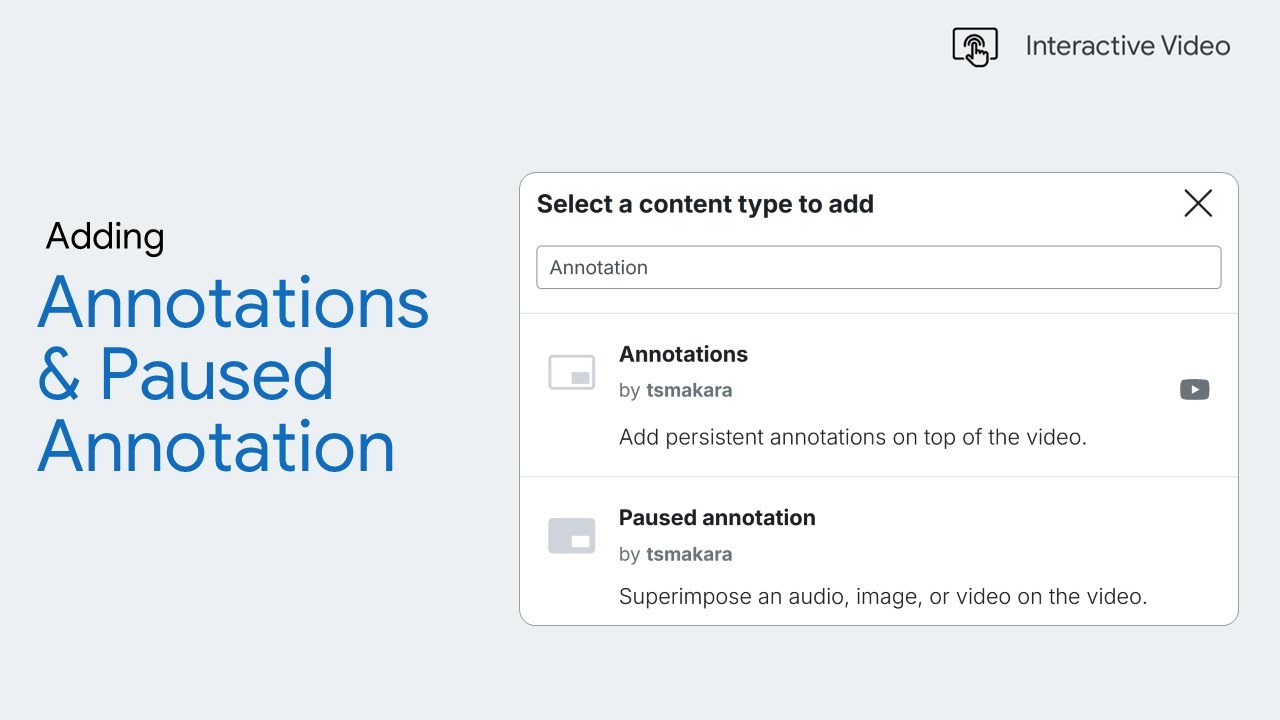Close the content type selection dialog
1280x720 pixels.
(x=1197, y=204)
